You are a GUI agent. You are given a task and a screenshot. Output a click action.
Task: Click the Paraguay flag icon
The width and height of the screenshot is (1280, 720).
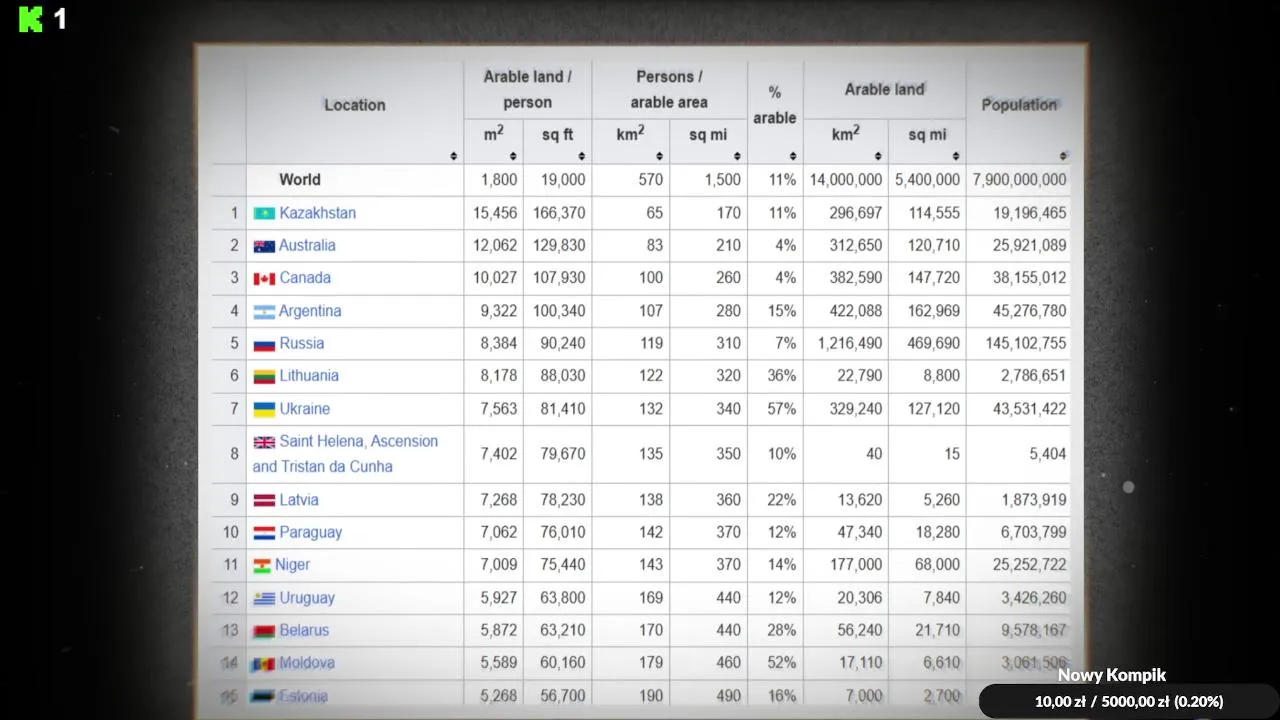(264, 533)
